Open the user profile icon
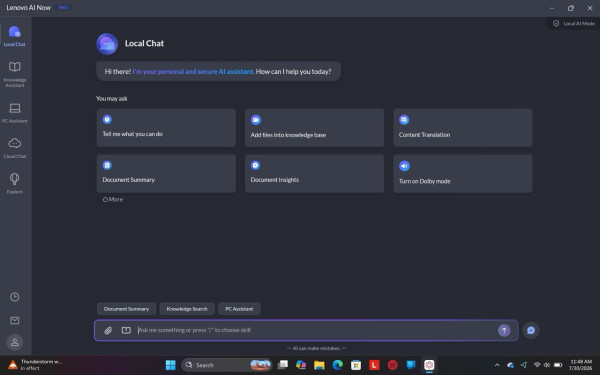This screenshot has height=375, width=600. click(x=15, y=342)
